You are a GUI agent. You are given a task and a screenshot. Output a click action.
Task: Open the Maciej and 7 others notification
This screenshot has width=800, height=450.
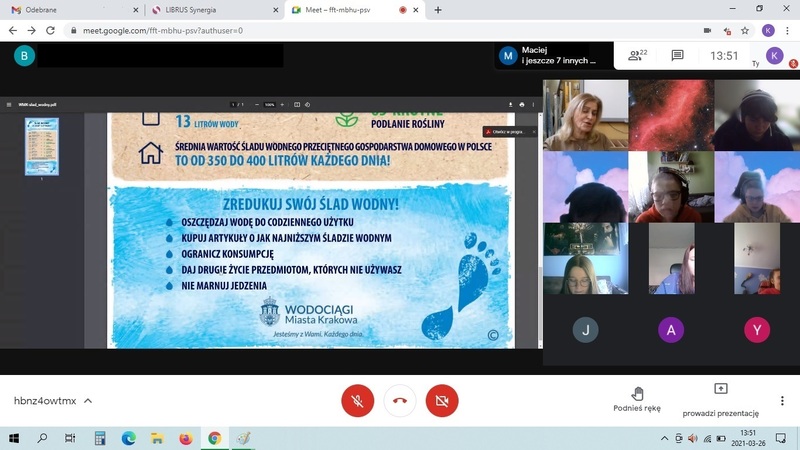tap(550, 56)
